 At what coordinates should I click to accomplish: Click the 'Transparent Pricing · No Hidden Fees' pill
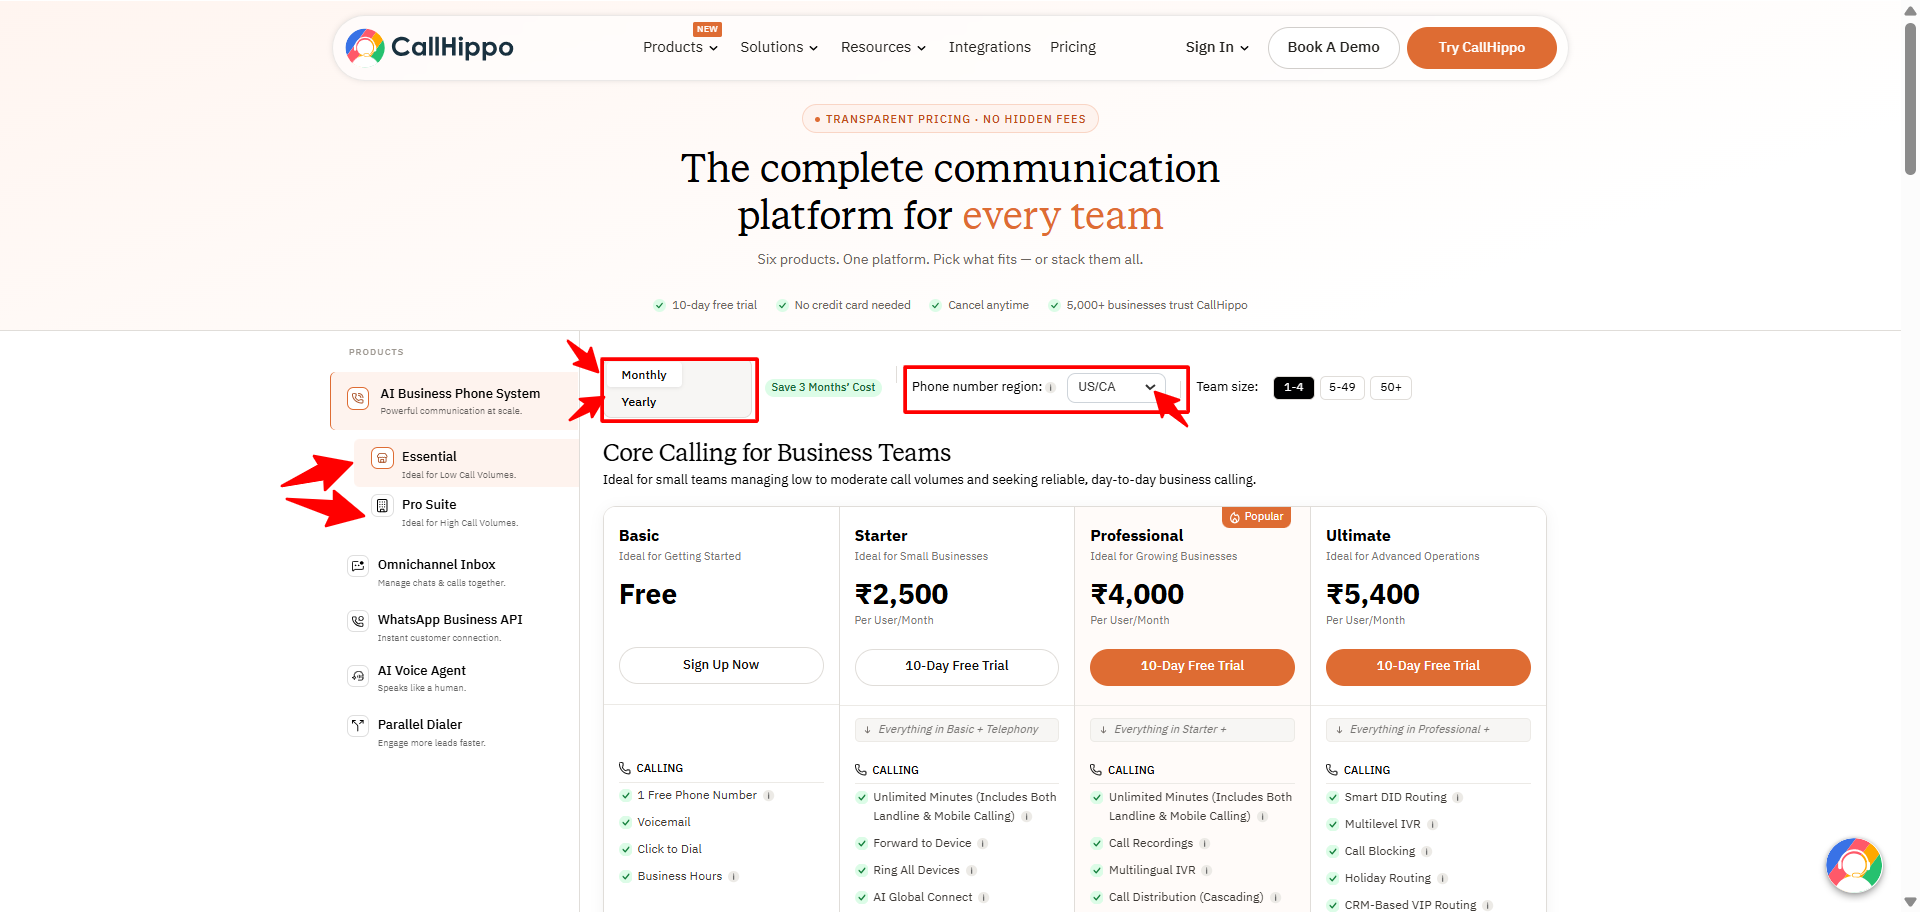pos(950,119)
